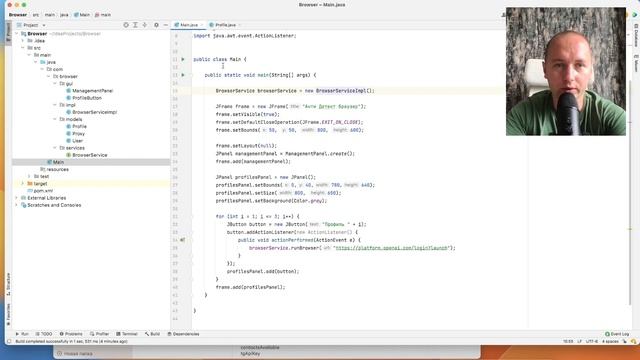
Task: Close the Profile.java editor tab
Action: [x=240, y=25]
